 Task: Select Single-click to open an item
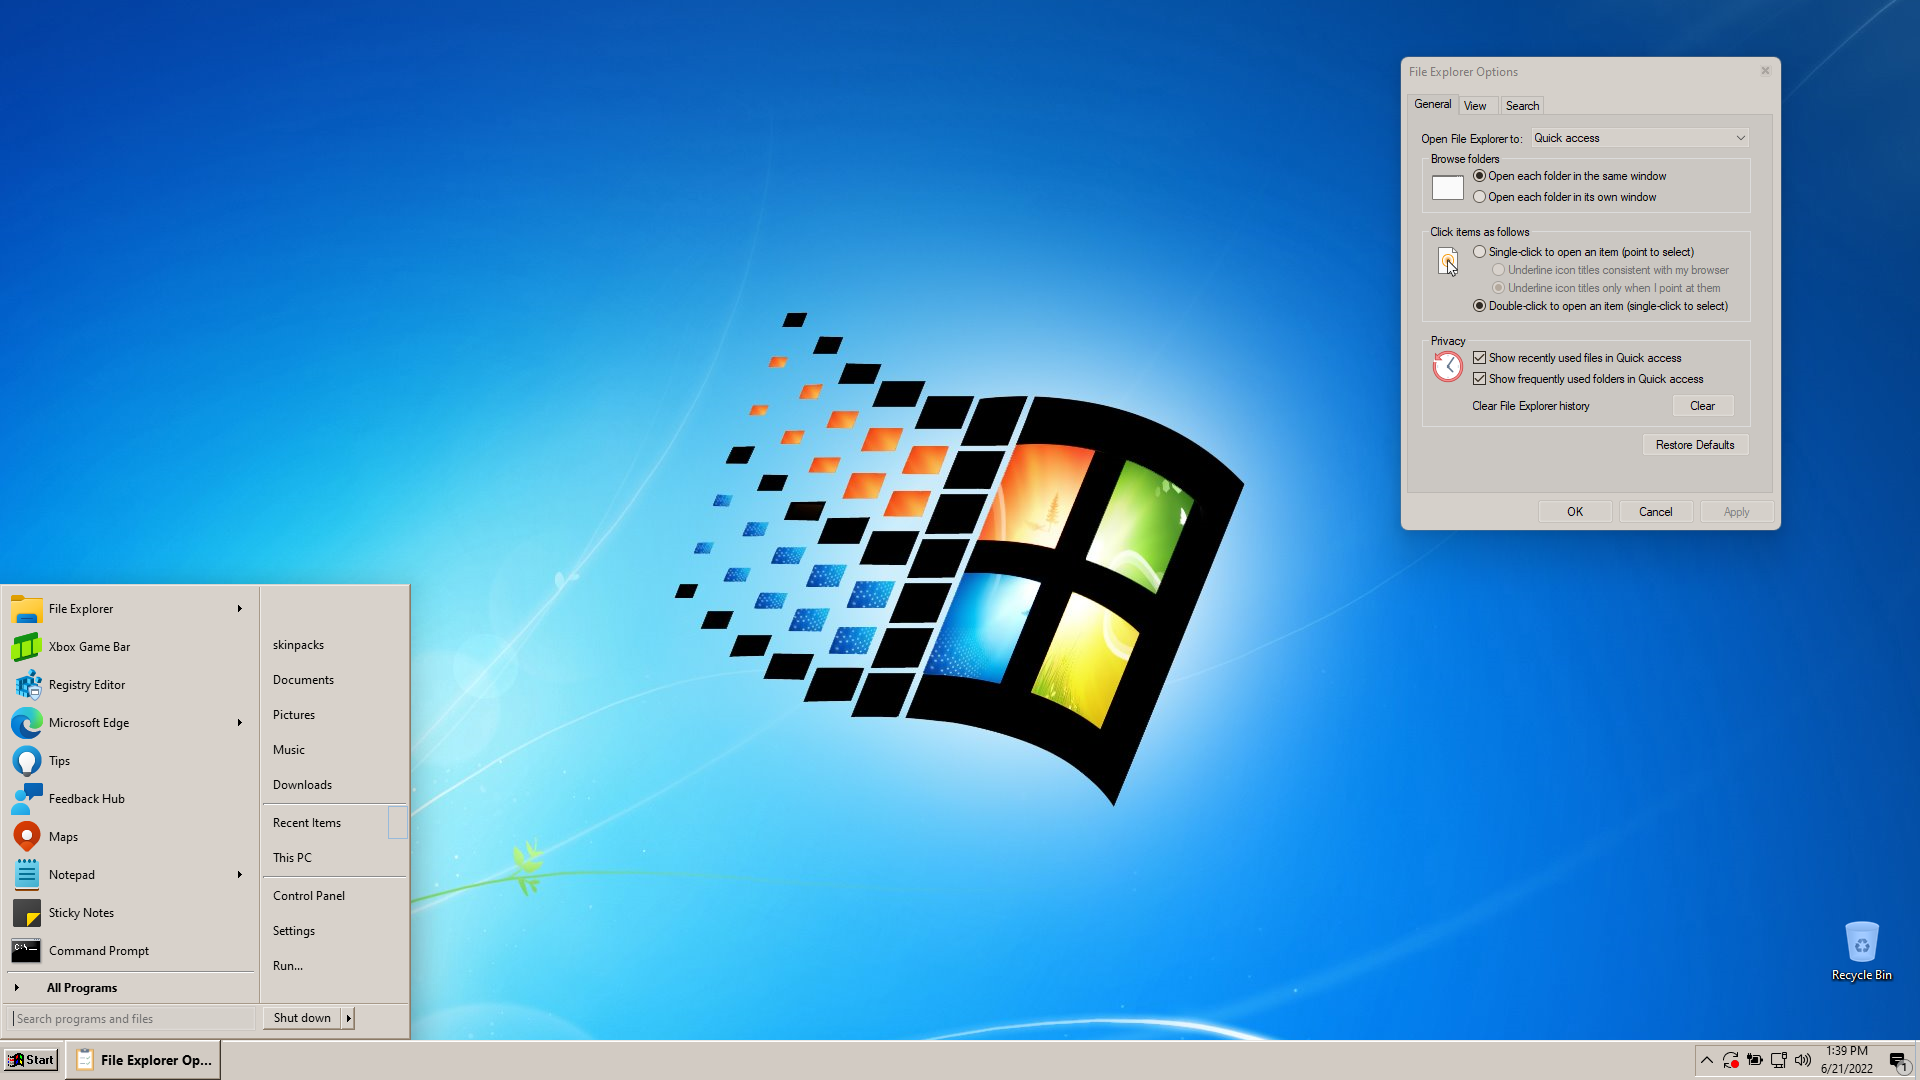coord(1480,252)
